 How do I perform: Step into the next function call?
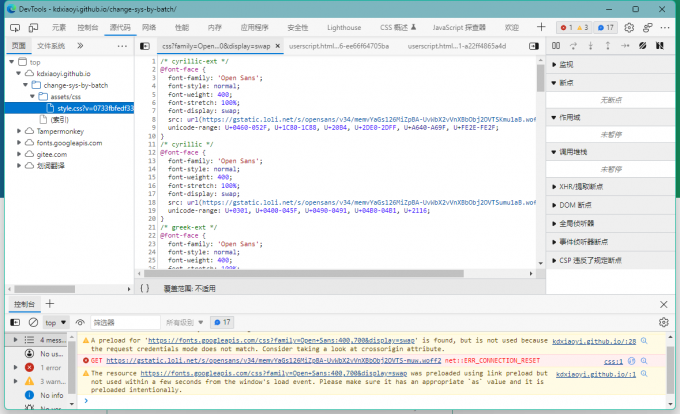590,46
